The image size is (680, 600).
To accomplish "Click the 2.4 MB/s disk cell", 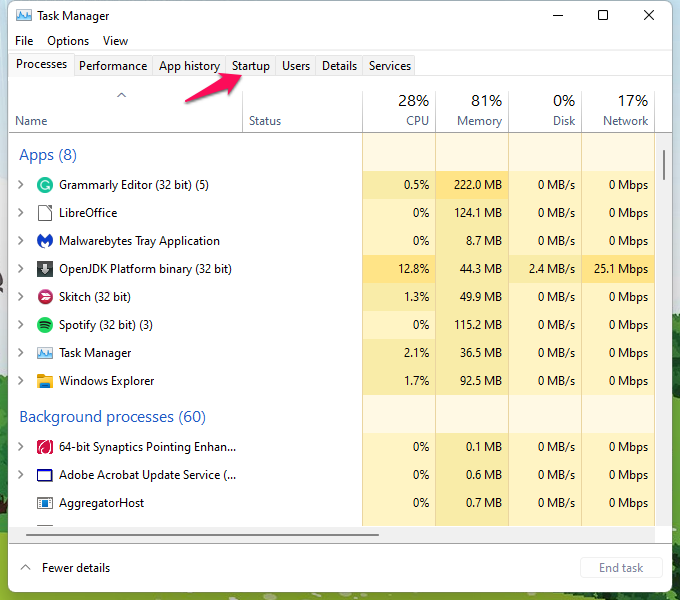I will coord(545,269).
